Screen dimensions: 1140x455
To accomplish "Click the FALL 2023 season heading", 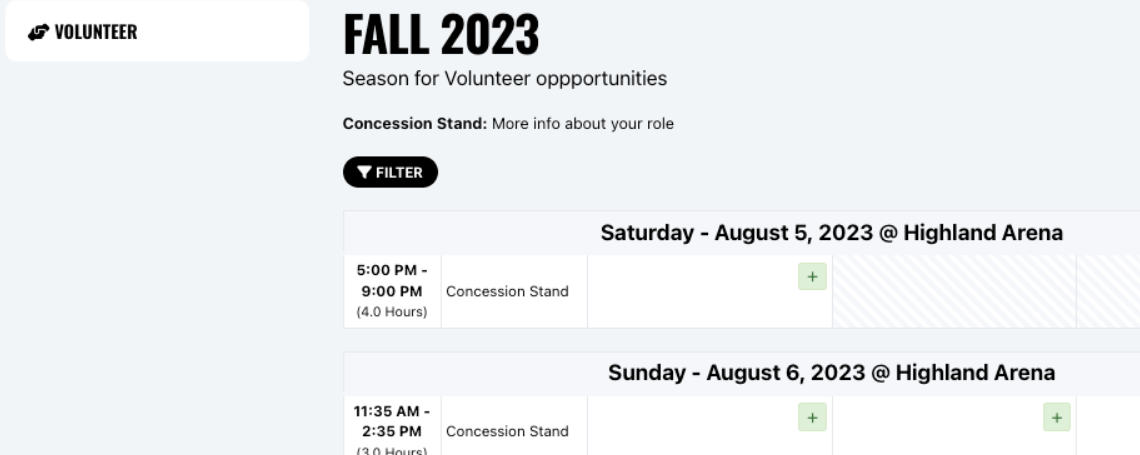I will [440, 35].
